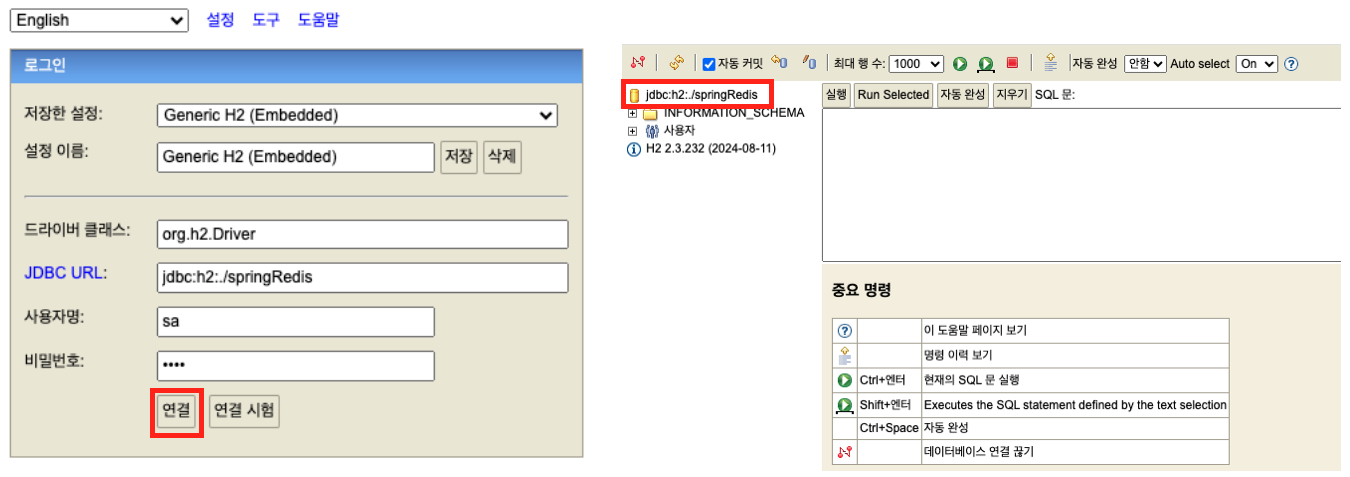Open the 자동 완성 안함 dropdown
This screenshot has height=477, width=1350.
[x=1146, y=63]
